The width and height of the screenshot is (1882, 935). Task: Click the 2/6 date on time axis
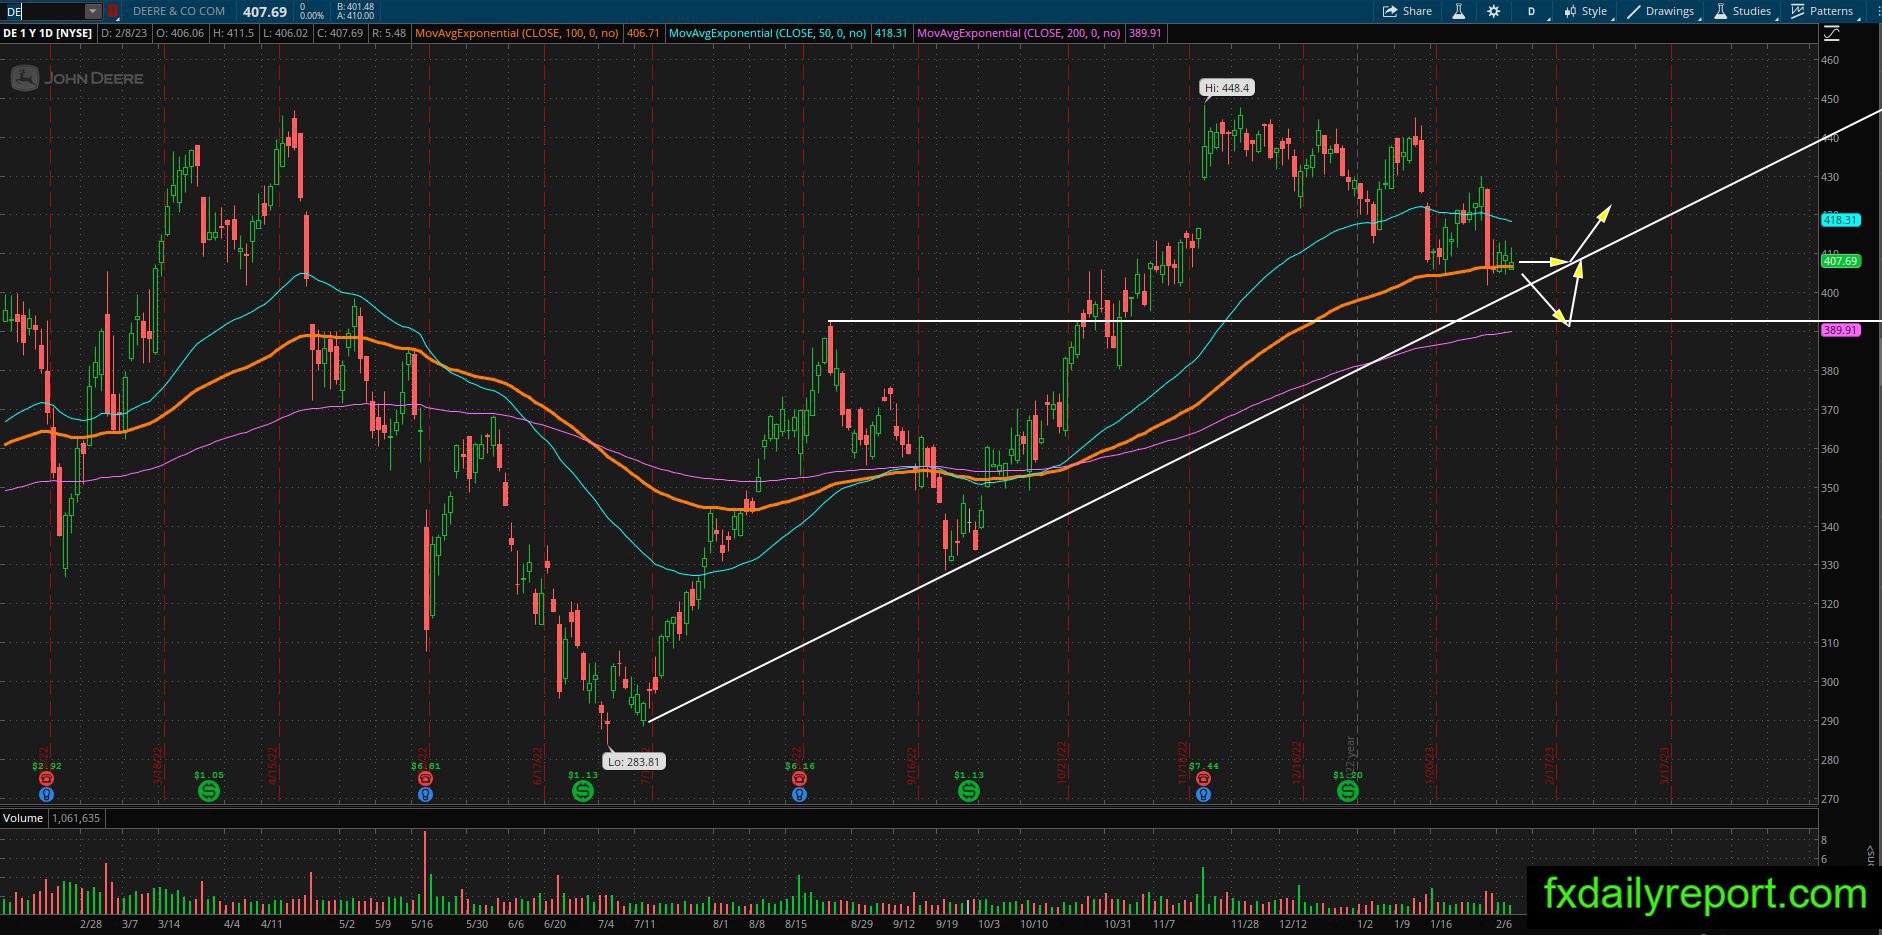click(1504, 924)
